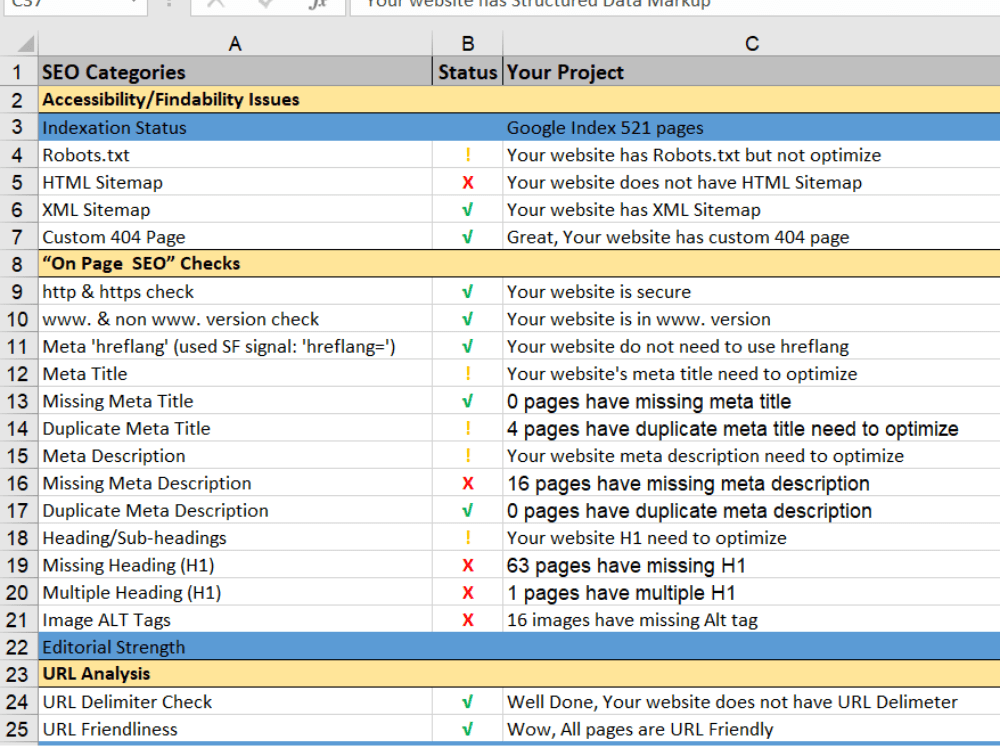Select the 'Your Project' header cell
The width and height of the screenshot is (1000, 750).
pyautogui.click(x=751, y=72)
